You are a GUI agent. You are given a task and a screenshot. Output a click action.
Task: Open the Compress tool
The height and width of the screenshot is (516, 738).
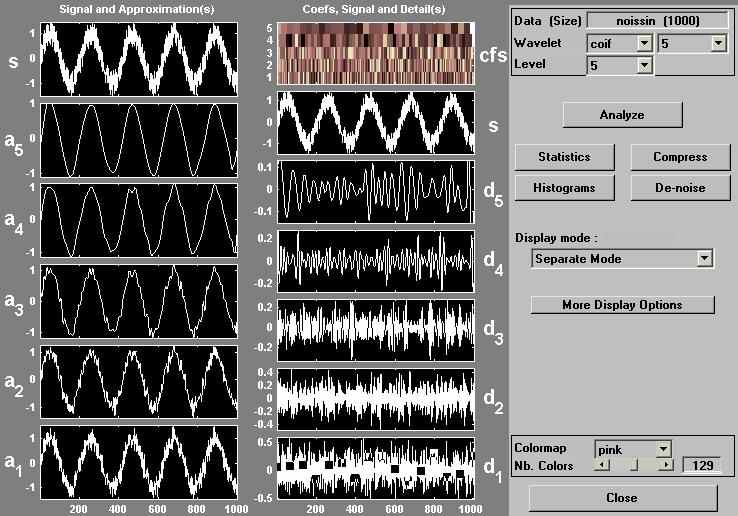pos(680,157)
